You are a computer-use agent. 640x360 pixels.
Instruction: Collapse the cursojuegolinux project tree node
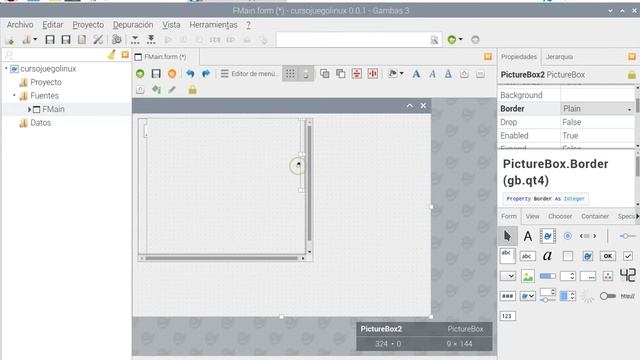[x=7, y=68]
